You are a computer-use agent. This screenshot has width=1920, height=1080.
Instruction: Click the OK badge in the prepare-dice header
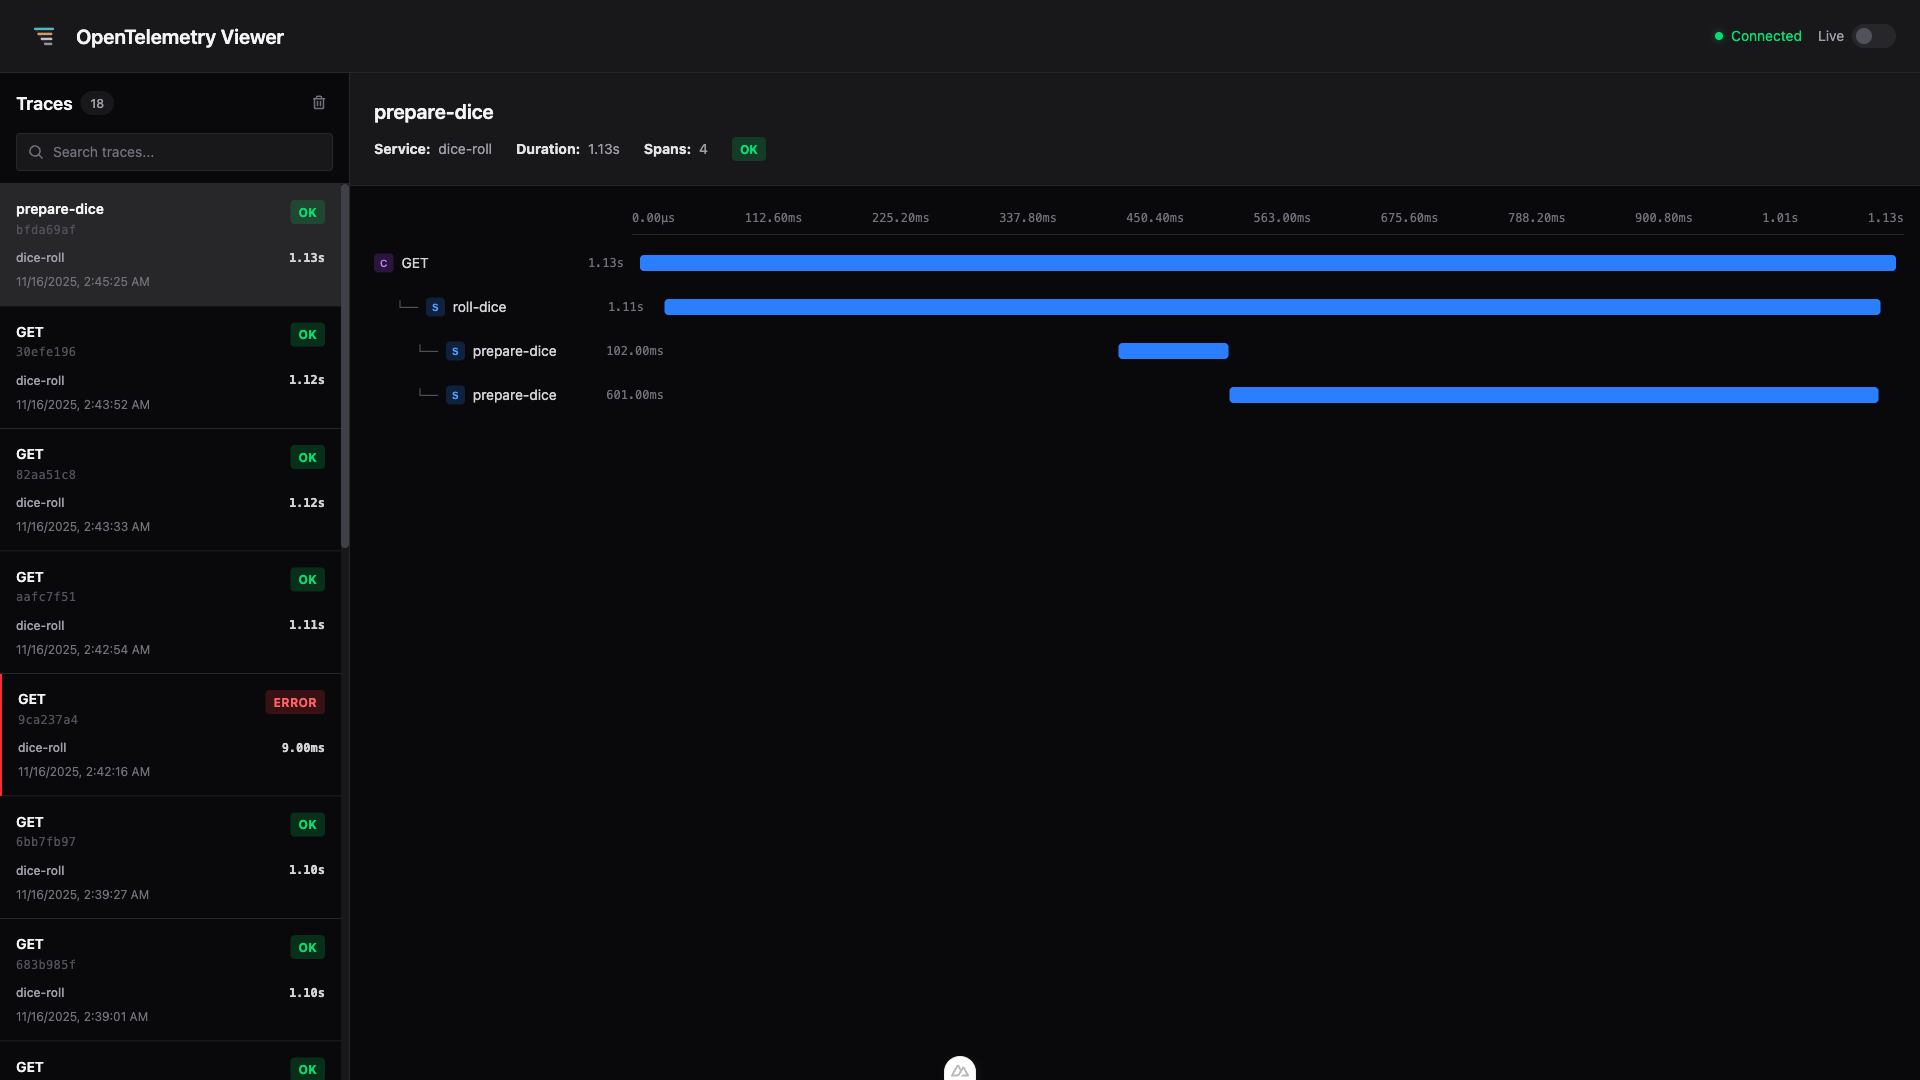(x=748, y=149)
